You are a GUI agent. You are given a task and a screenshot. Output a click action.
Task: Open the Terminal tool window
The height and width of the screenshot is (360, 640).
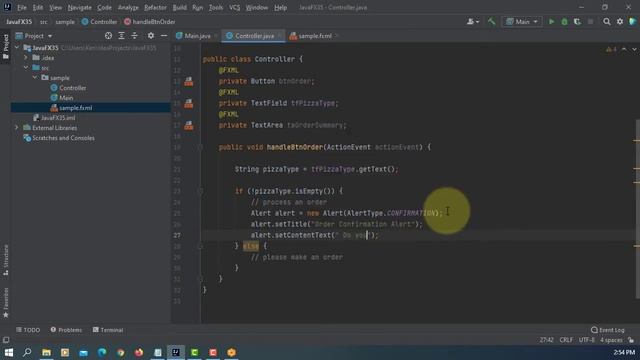tap(108, 330)
